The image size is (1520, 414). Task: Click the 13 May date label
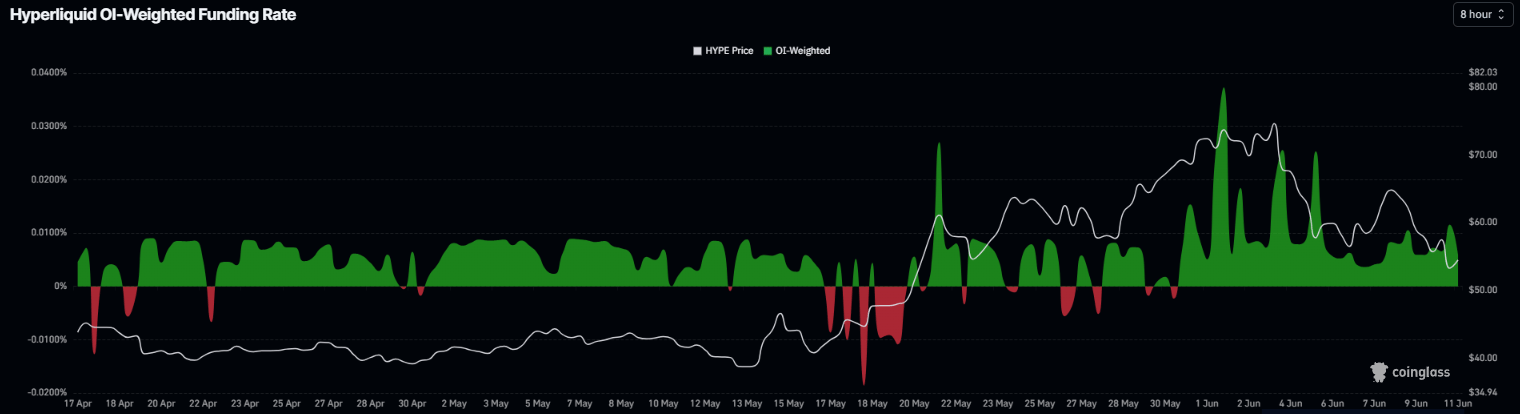pyautogui.click(x=745, y=403)
